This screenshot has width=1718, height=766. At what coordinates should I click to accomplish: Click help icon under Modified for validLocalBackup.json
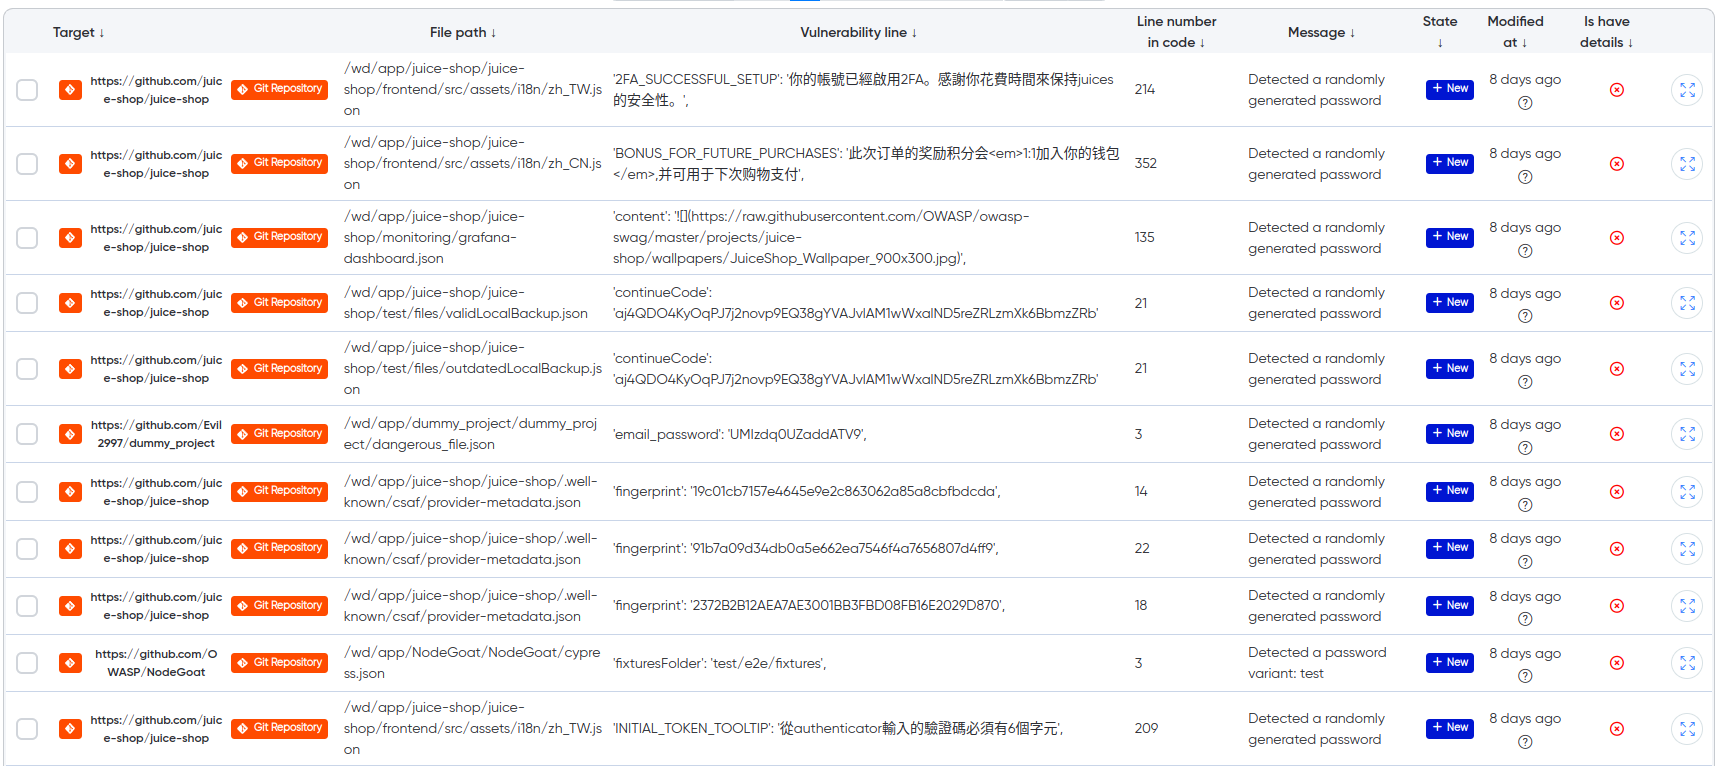click(x=1525, y=316)
